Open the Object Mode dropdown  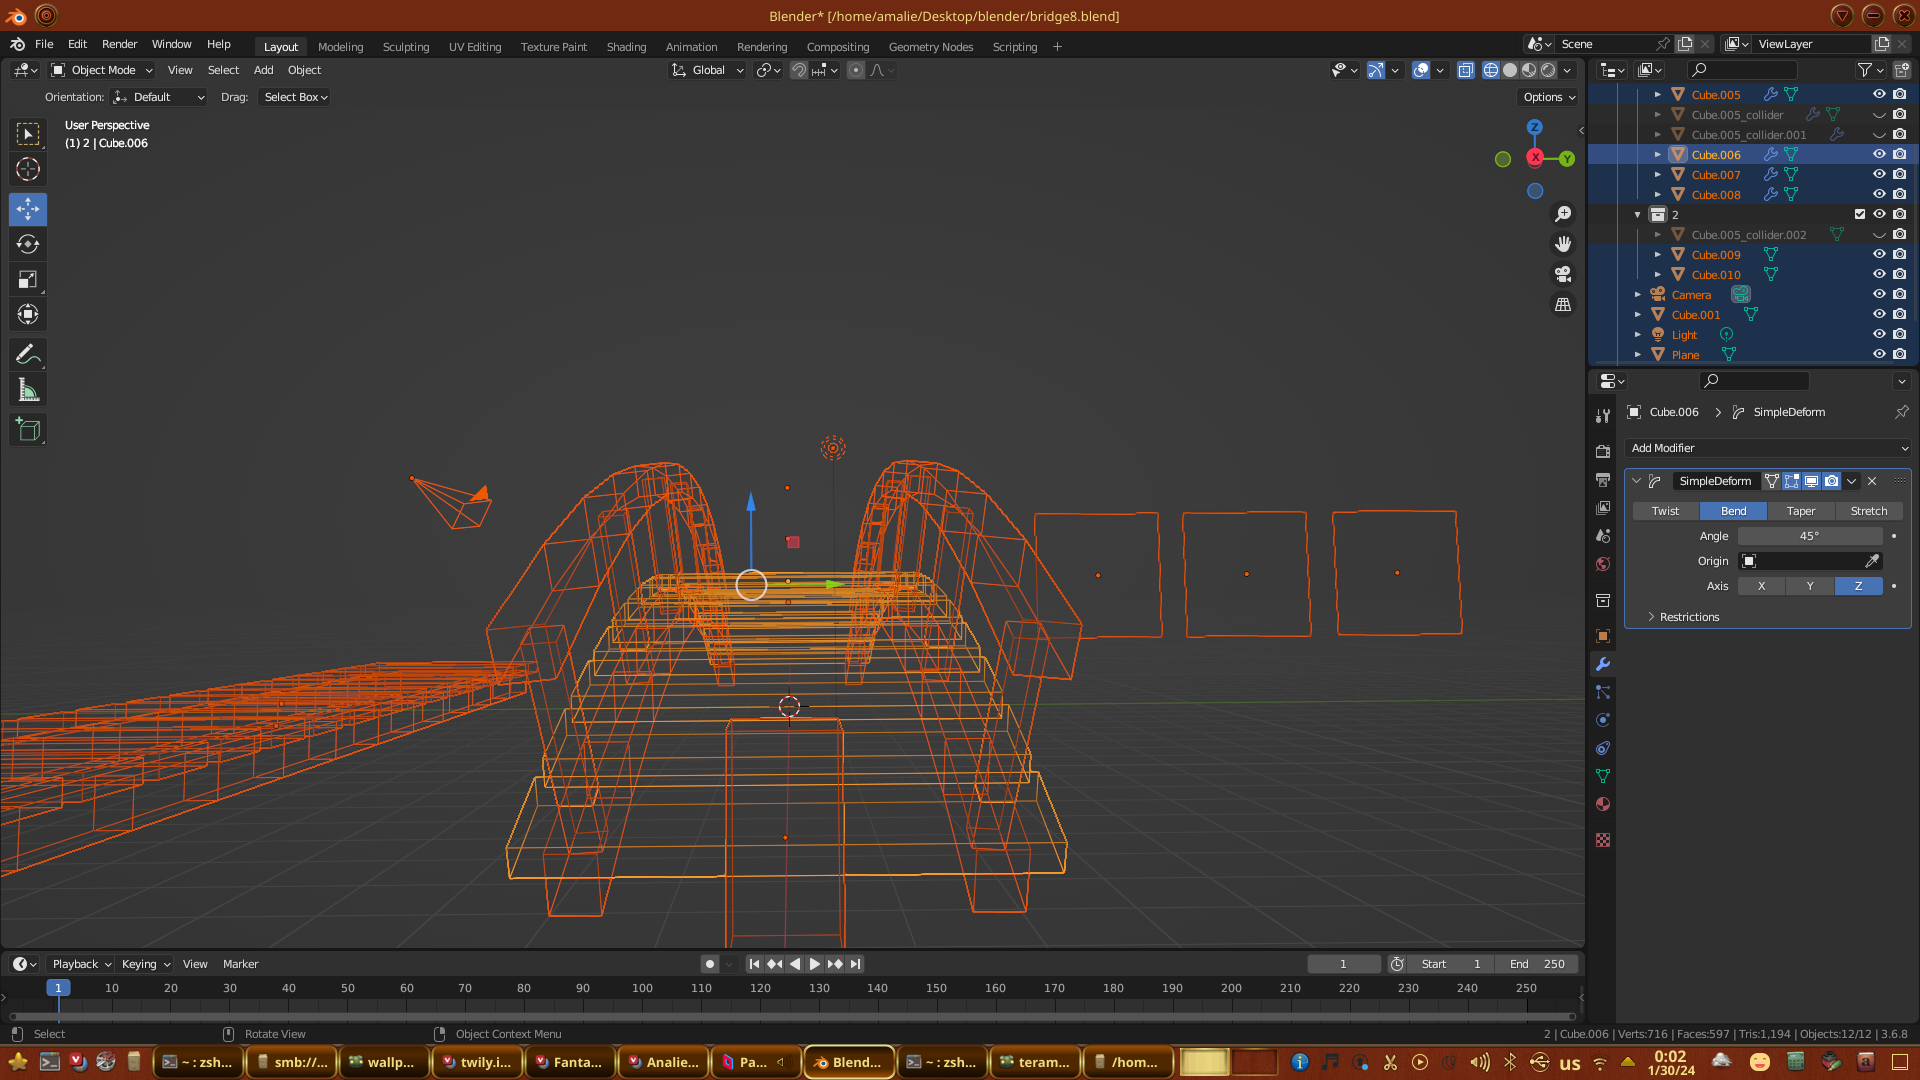coord(102,70)
